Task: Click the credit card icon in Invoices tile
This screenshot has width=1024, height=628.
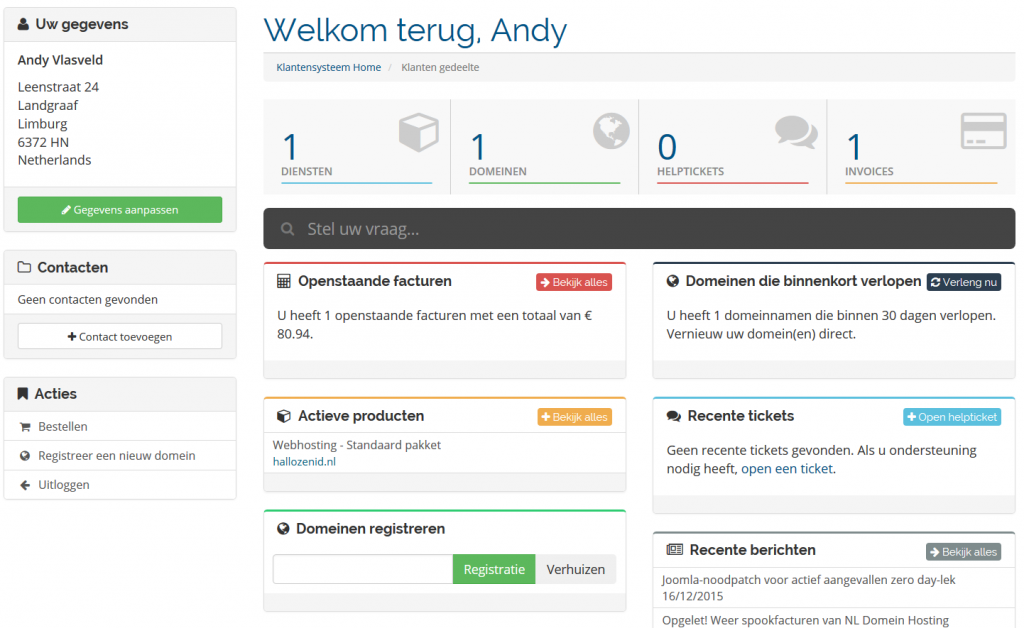Action: (x=984, y=131)
